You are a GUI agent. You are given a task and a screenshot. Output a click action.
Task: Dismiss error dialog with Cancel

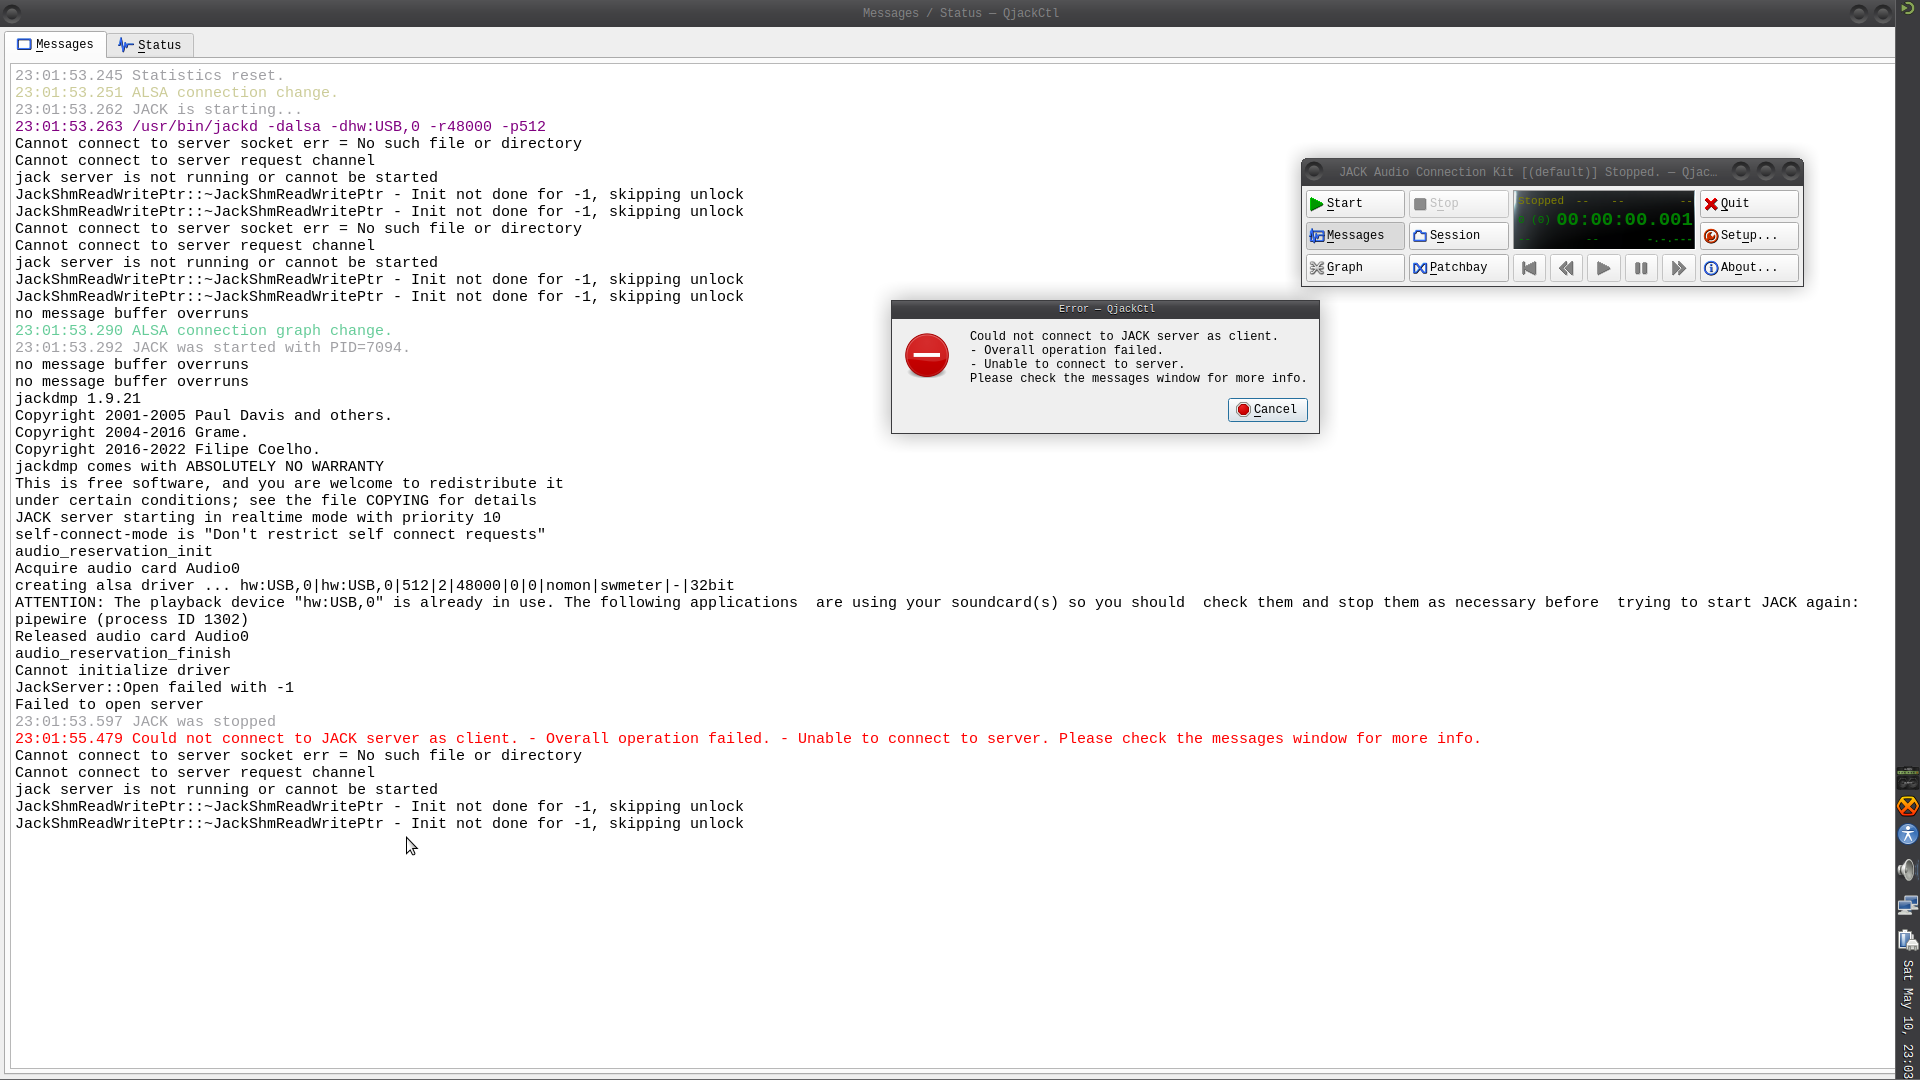pyautogui.click(x=1267, y=410)
